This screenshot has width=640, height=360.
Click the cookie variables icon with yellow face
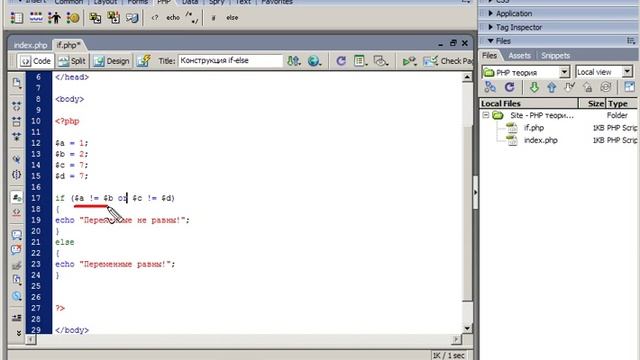[x=73, y=18]
